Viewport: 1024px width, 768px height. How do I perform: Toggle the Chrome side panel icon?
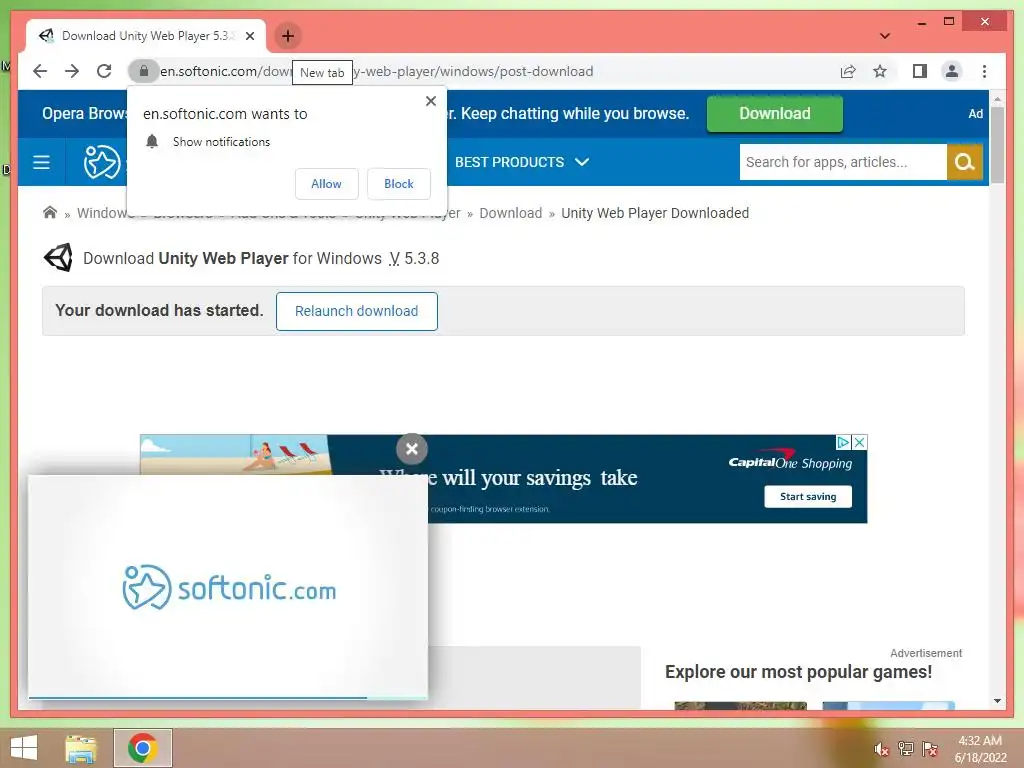(920, 71)
